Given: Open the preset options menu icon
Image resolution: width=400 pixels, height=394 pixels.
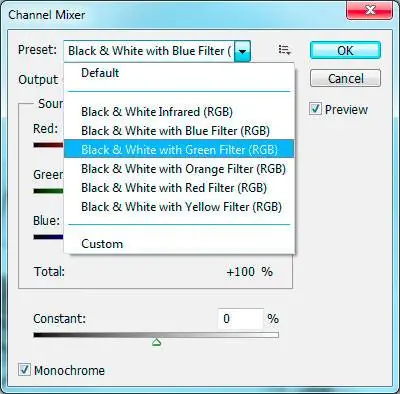Looking at the screenshot, I should [284, 50].
